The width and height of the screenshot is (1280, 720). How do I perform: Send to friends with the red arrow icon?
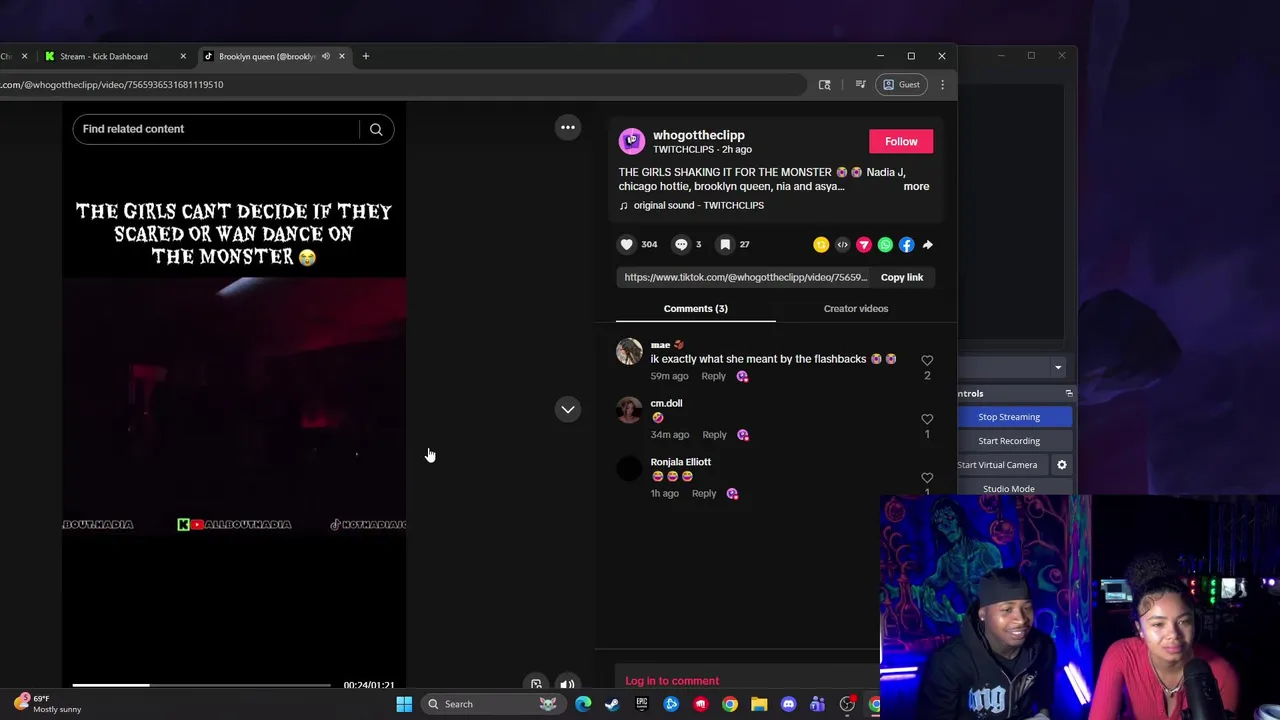864,244
